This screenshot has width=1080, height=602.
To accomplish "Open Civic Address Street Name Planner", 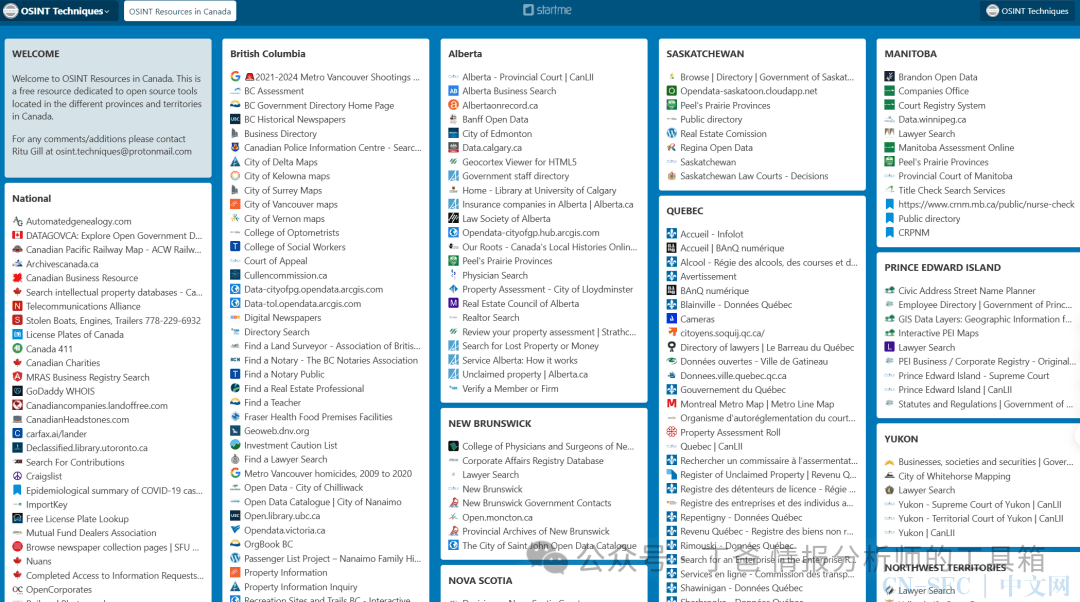I will pos(966,291).
